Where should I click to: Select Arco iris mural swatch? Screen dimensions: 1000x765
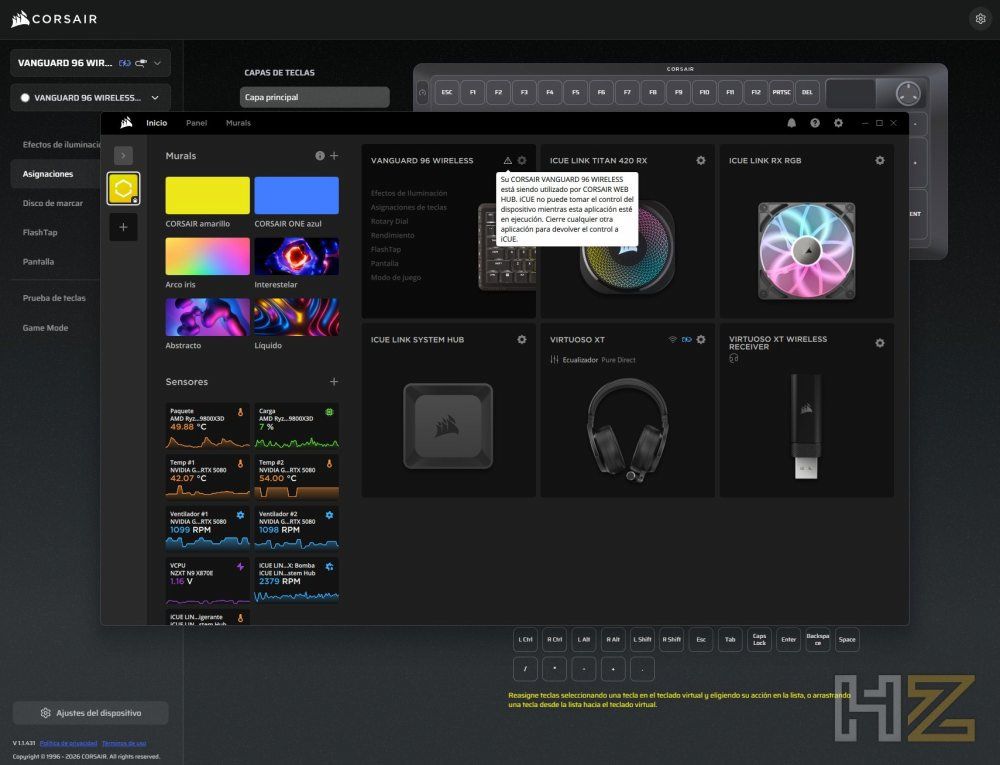tap(207, 256)
